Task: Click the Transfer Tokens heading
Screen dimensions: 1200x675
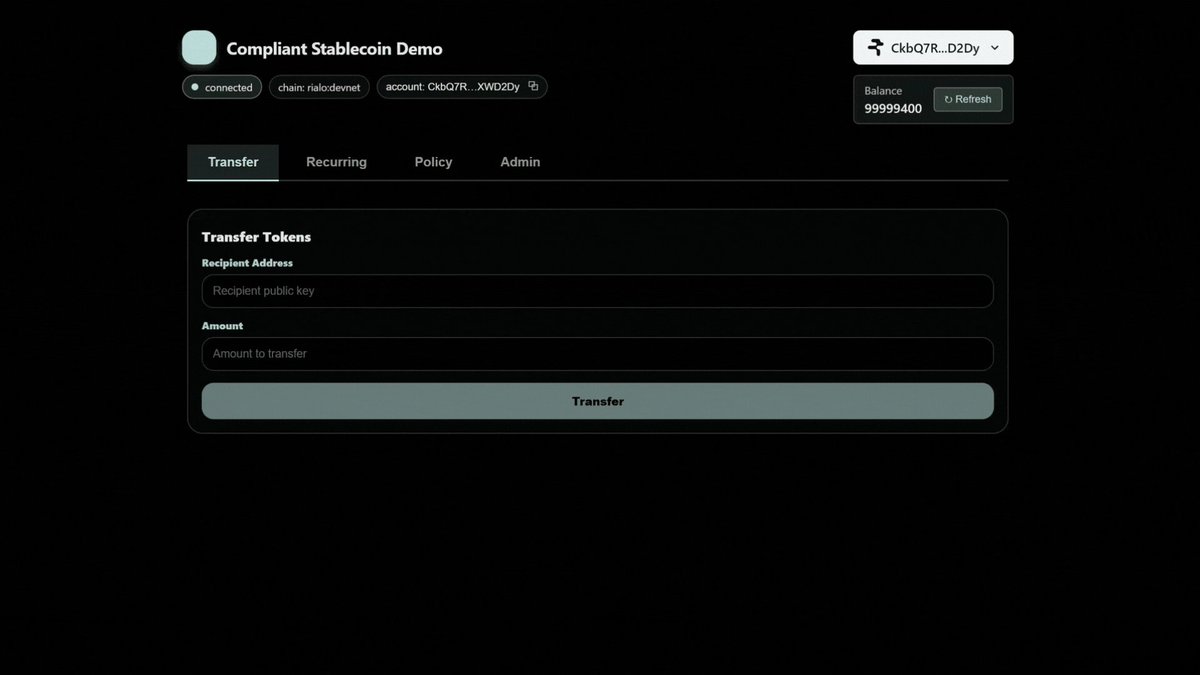Action: [256, 237]
